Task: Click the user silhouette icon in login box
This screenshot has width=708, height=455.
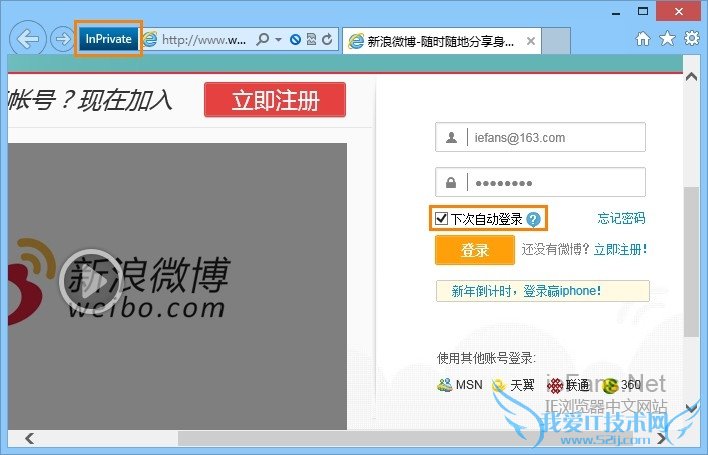Action: [x=451, y=137]
